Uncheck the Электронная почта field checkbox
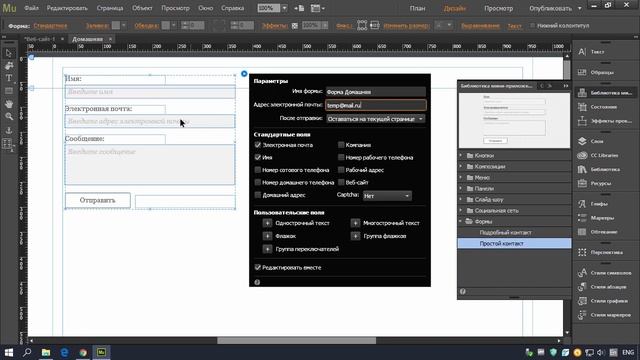 pos(258,145)
